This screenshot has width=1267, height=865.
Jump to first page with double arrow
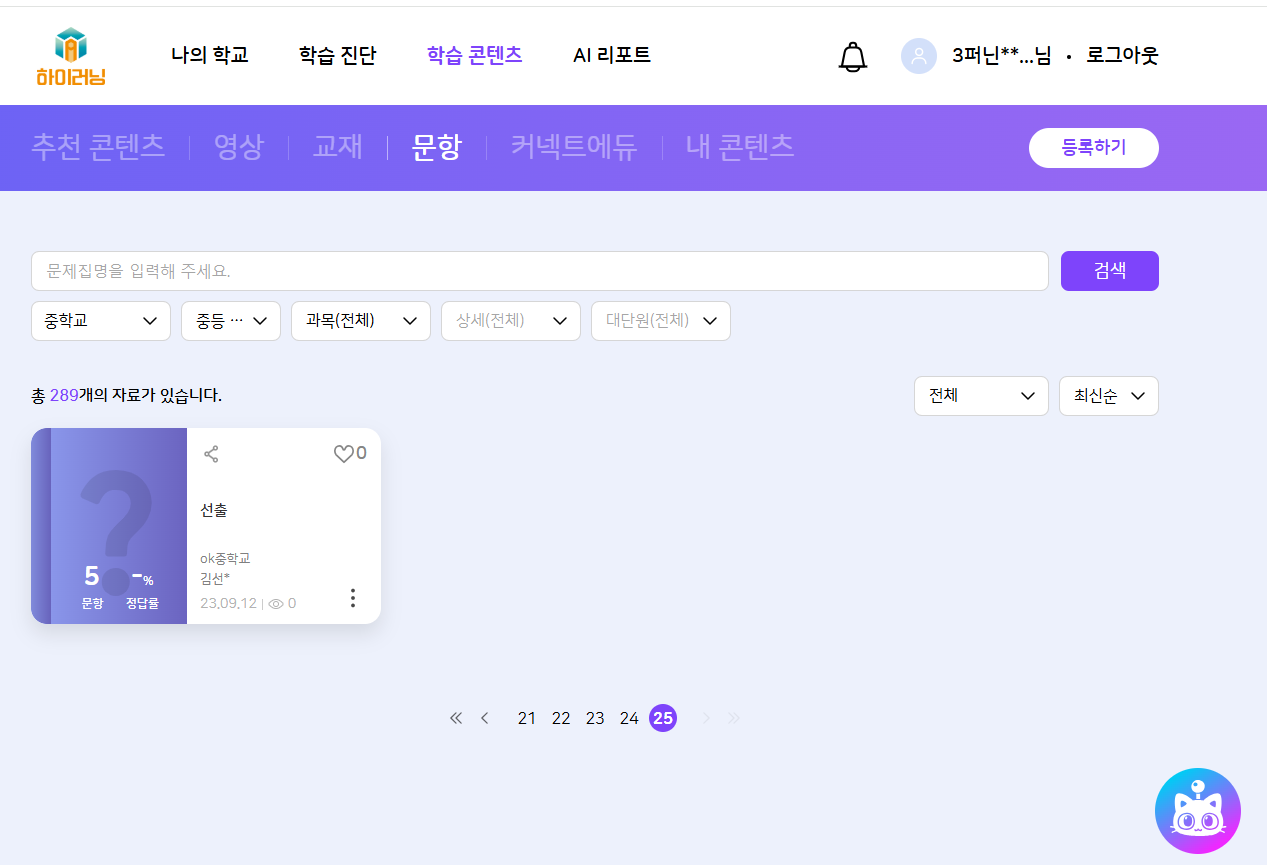click(x=456, y=718)
